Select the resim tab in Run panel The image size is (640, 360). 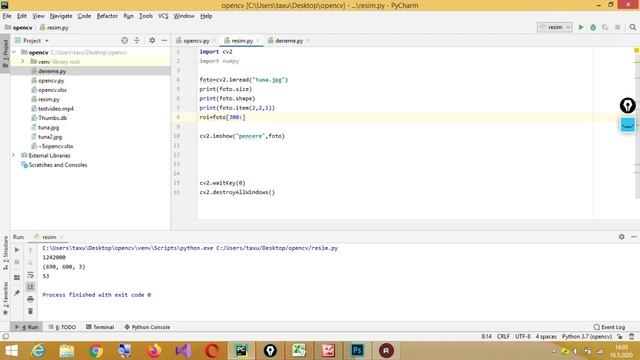[49, 237]
